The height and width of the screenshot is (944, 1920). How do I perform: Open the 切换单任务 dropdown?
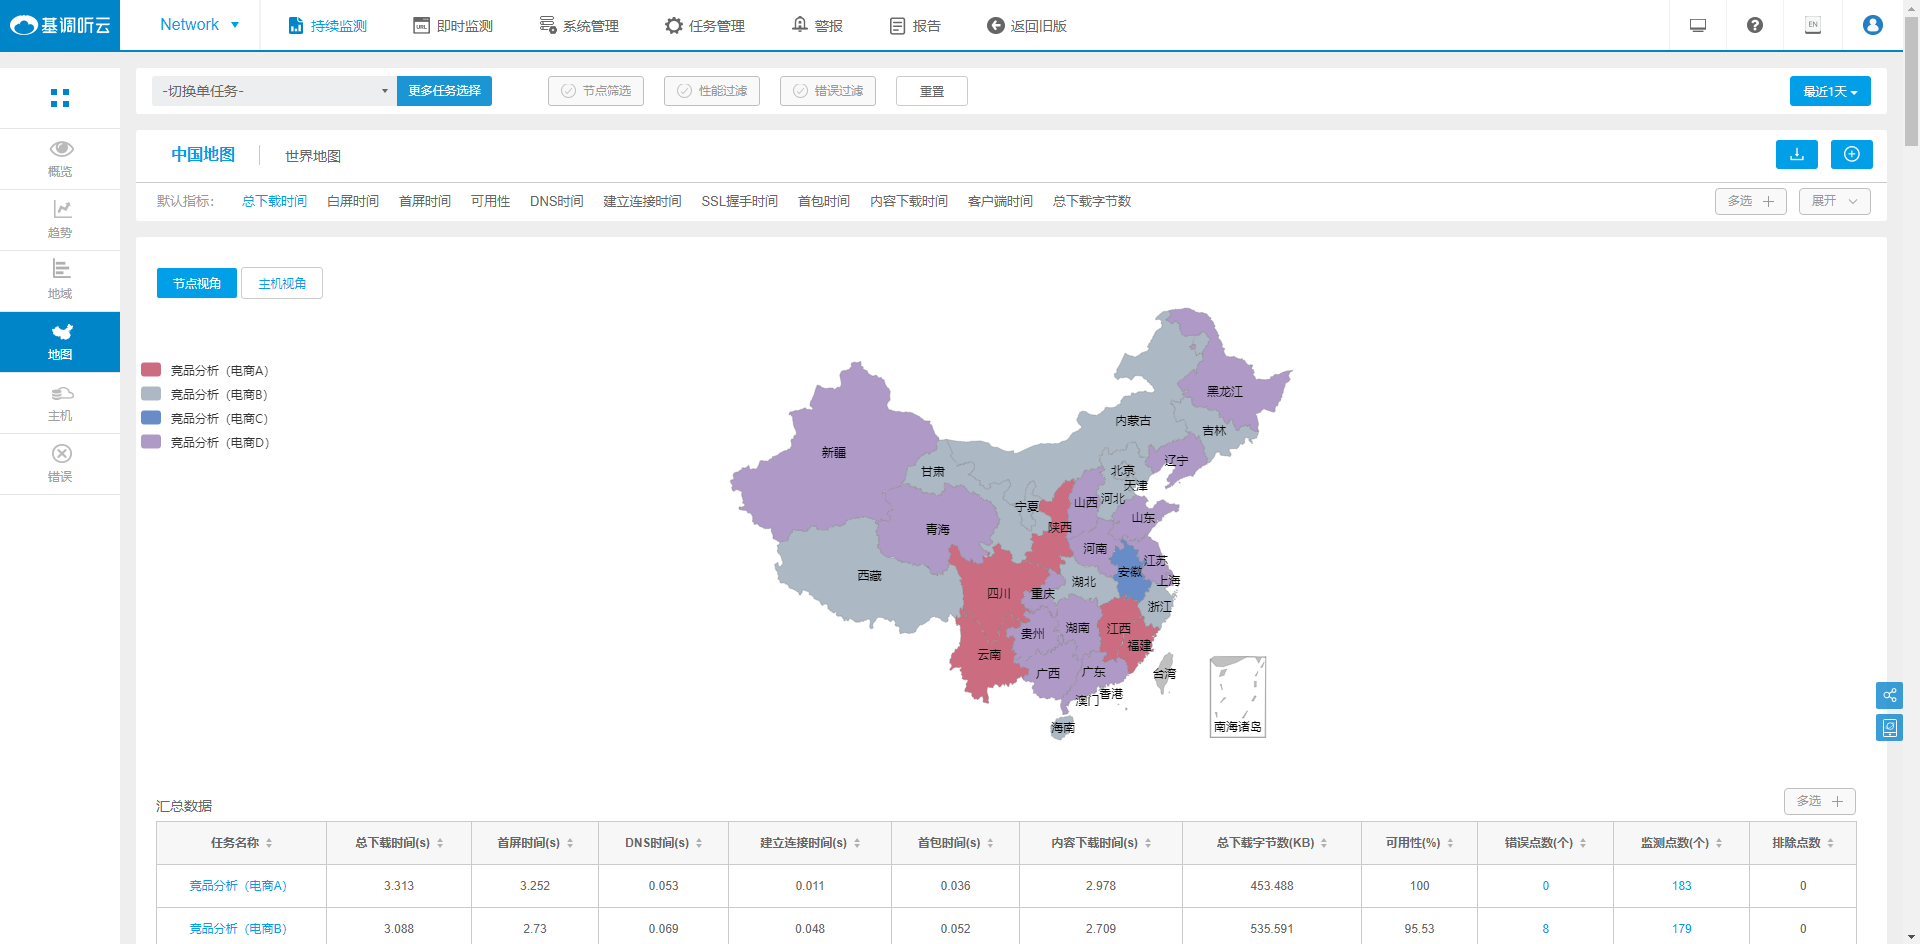274,91
